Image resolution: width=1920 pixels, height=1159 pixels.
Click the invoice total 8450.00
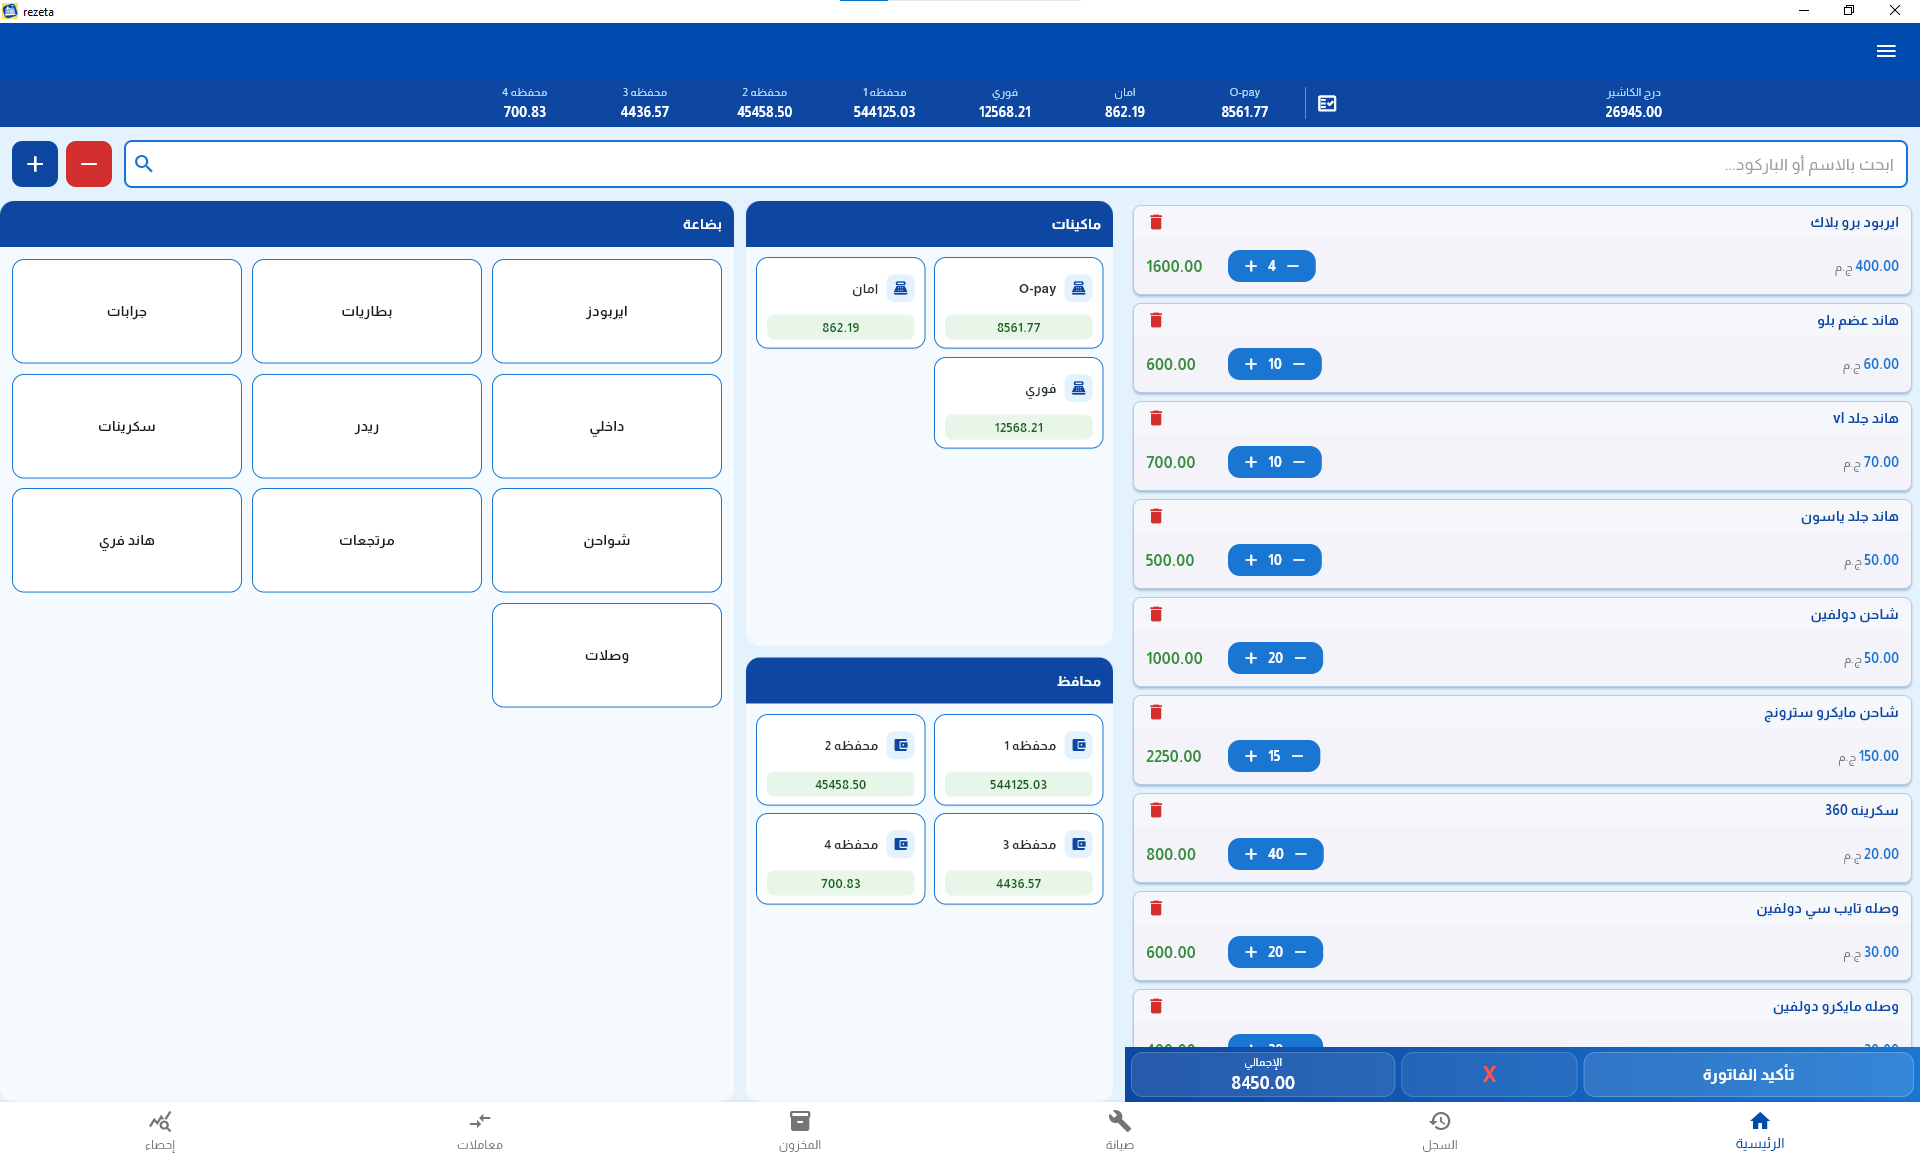(x=1263, y=1083)
